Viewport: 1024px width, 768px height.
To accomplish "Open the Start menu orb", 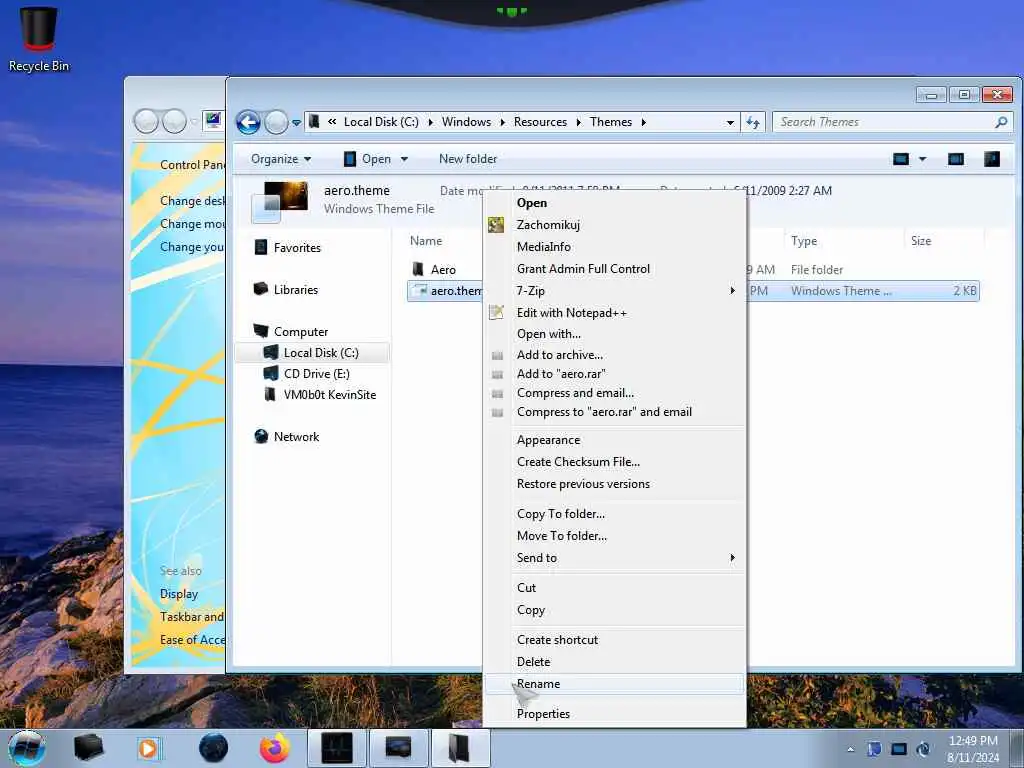I will [x=27, y=748].
